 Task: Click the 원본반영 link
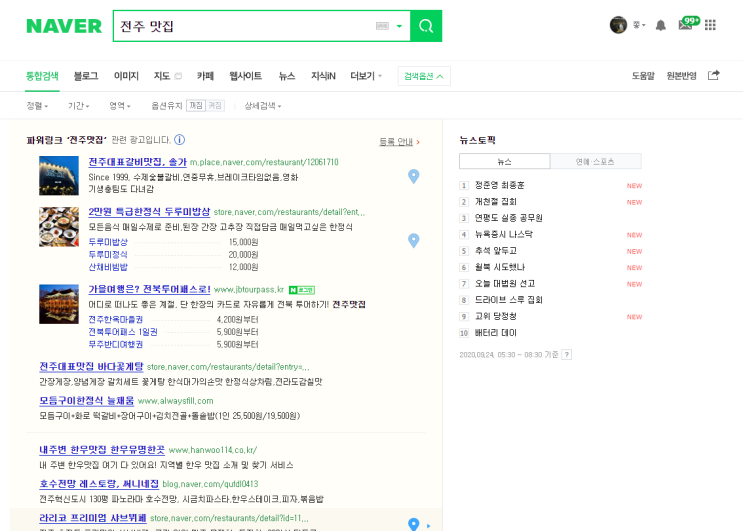(x=681, y=76)
